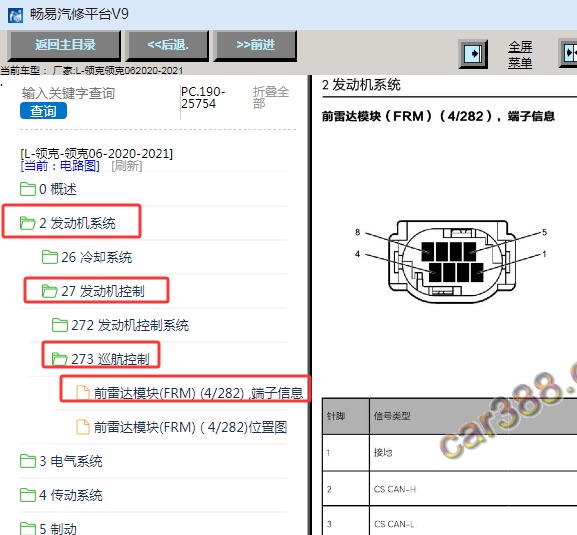Viewport: 577px width, 535px height.
Task: Collapse all with 折叠全部
Action: (x=270, y=97)
